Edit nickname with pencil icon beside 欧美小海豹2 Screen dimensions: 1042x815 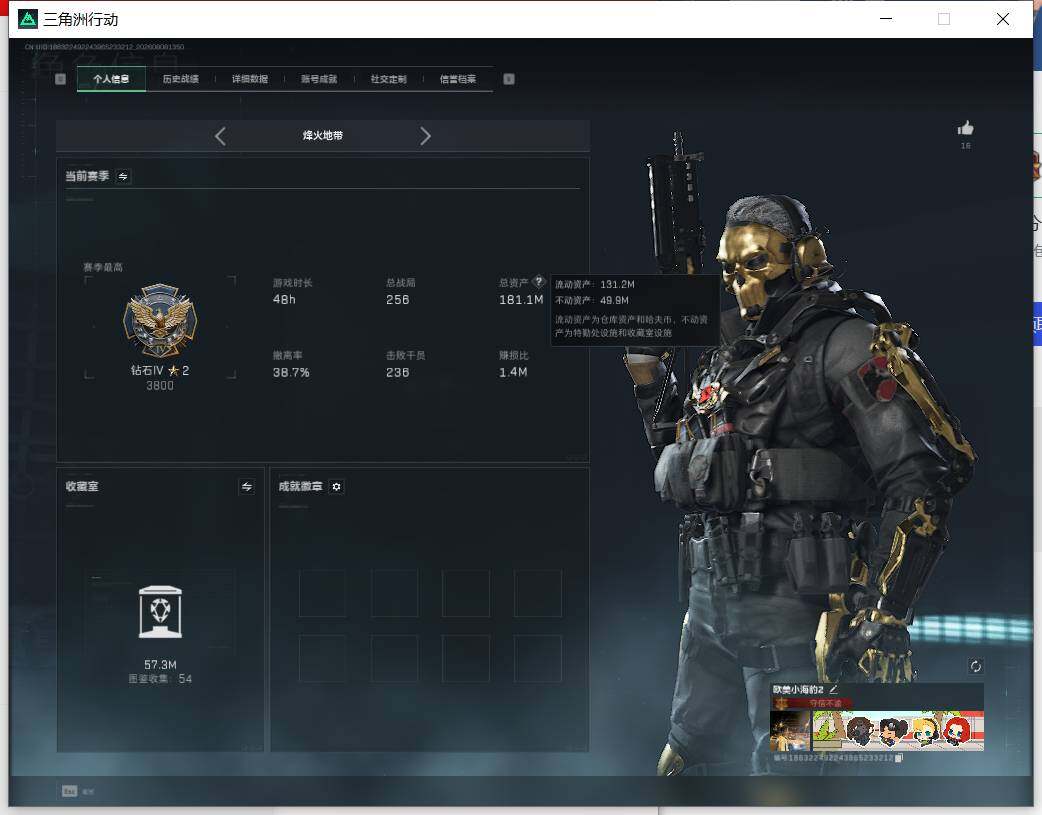click(833, 689)
